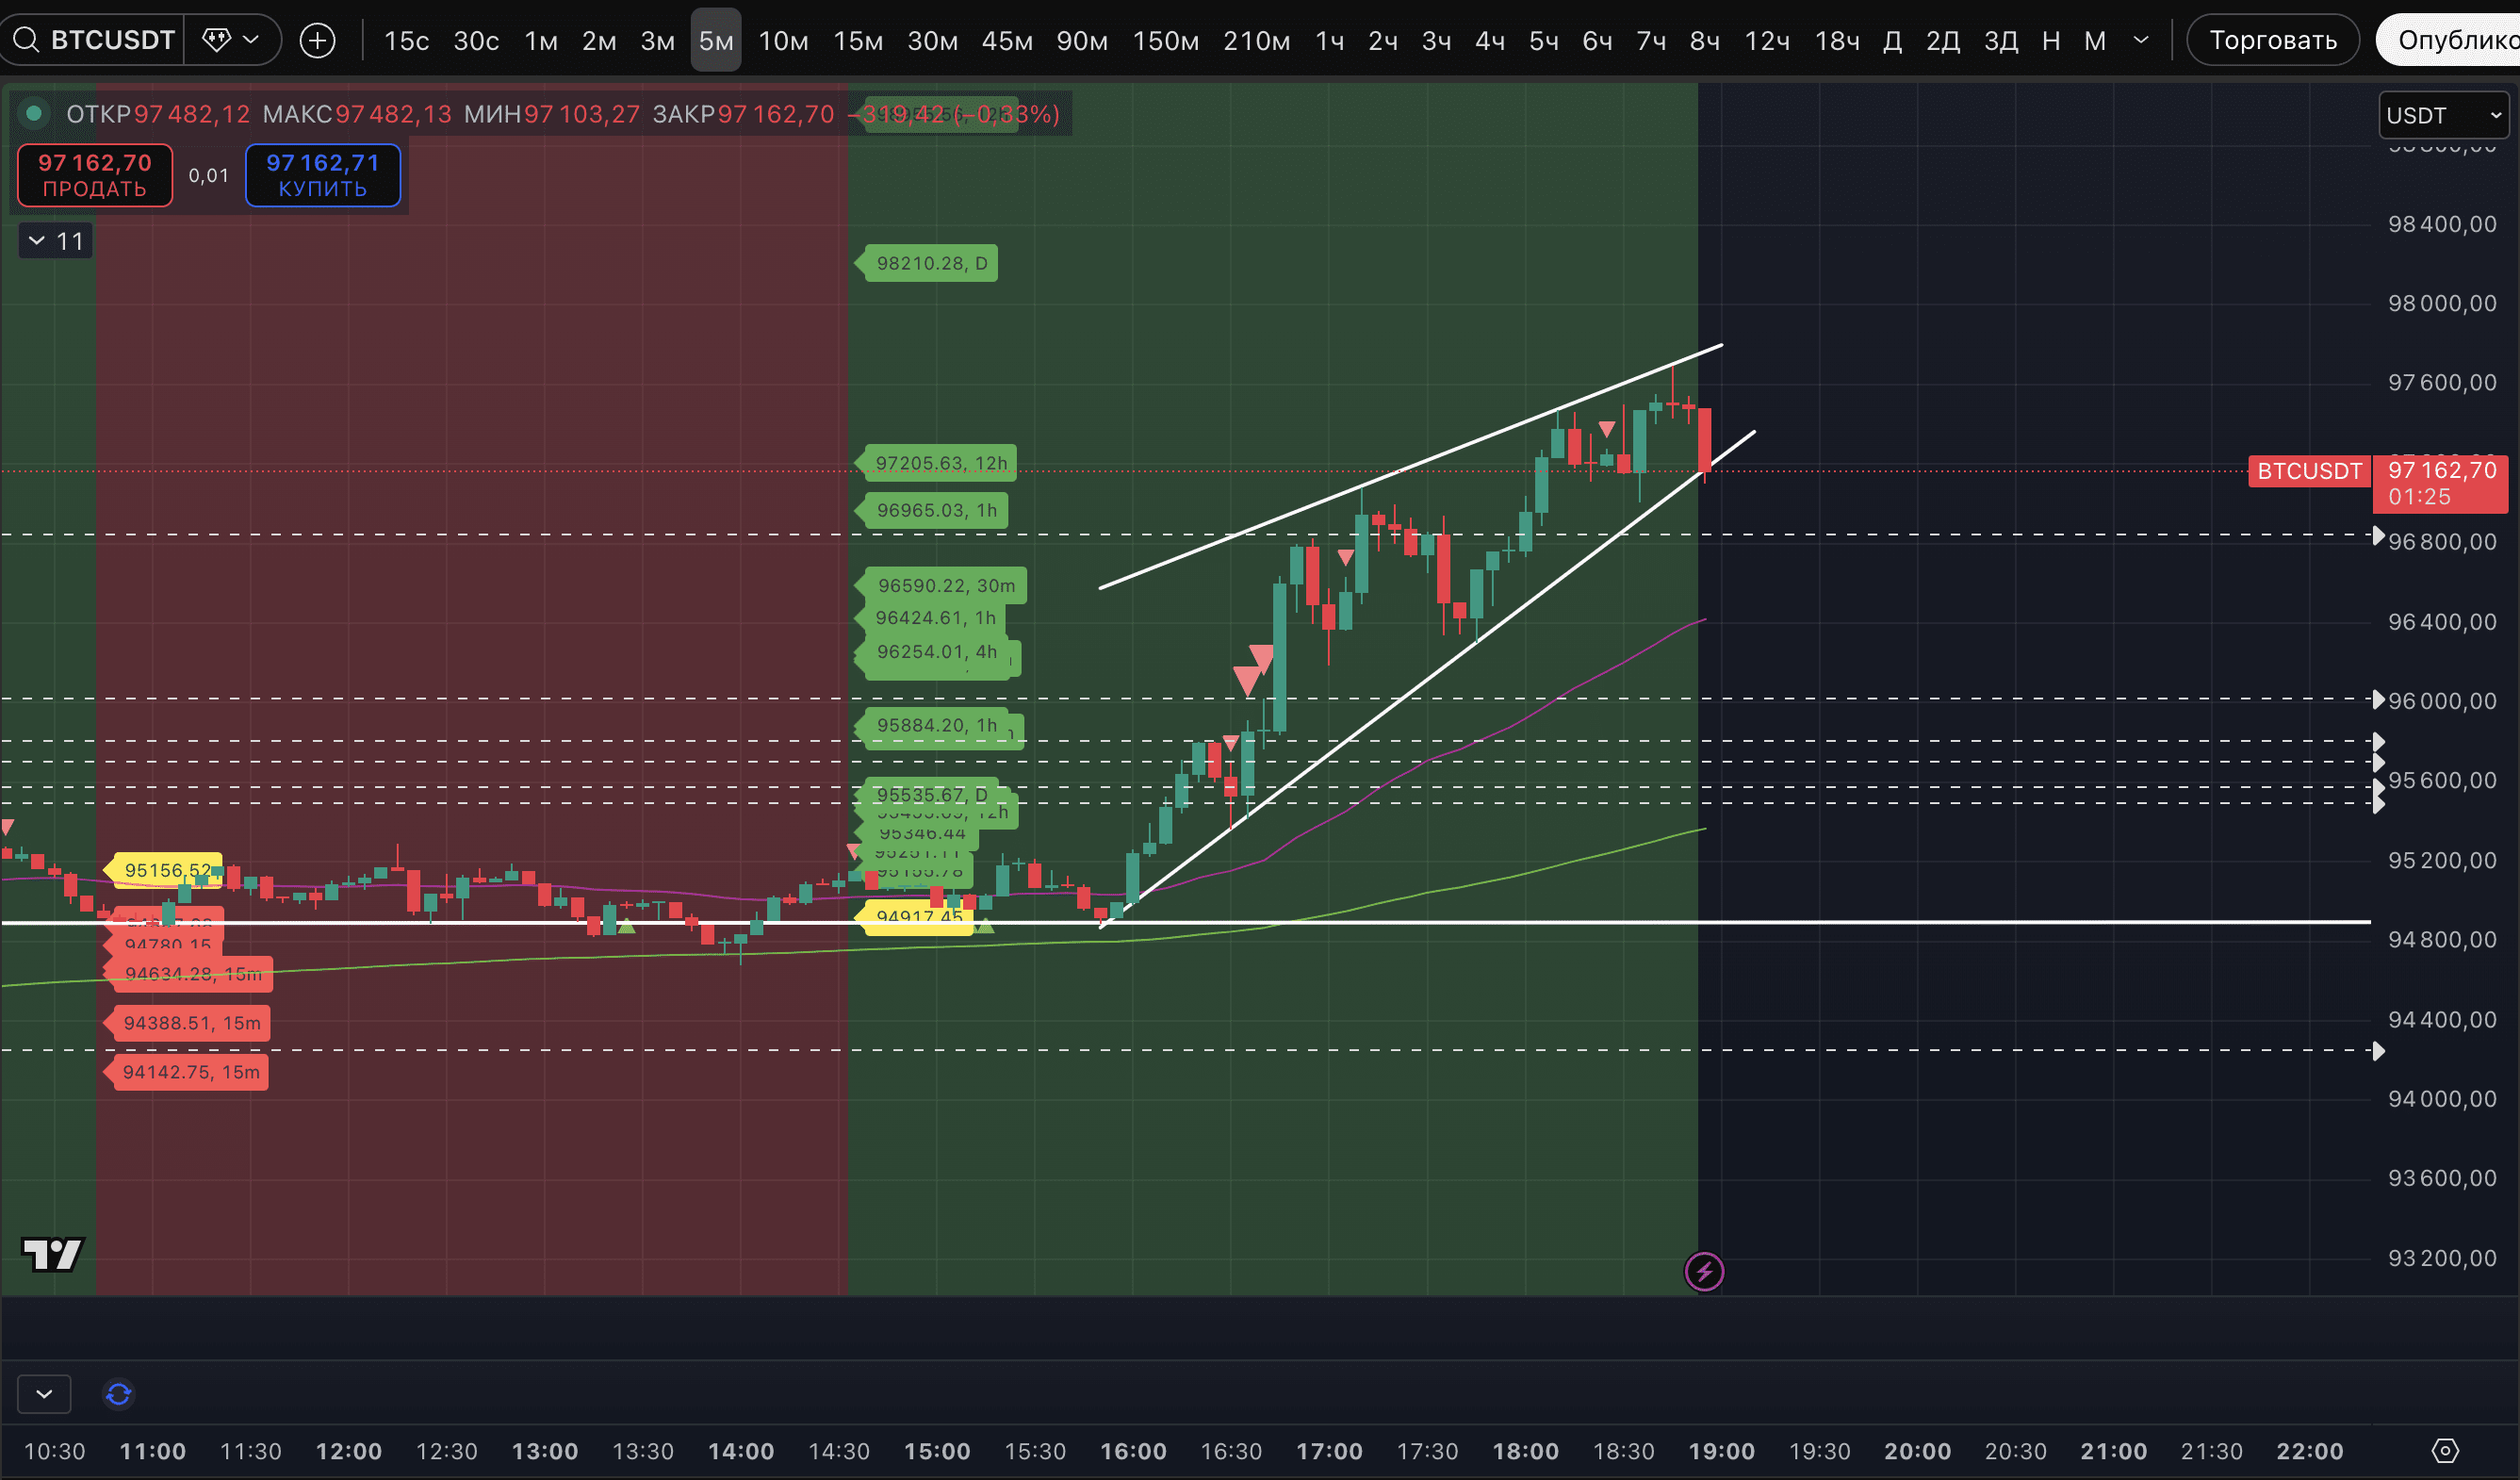Click the blue refresh sync icon
The image size is (2520, 1480).
118,1394
